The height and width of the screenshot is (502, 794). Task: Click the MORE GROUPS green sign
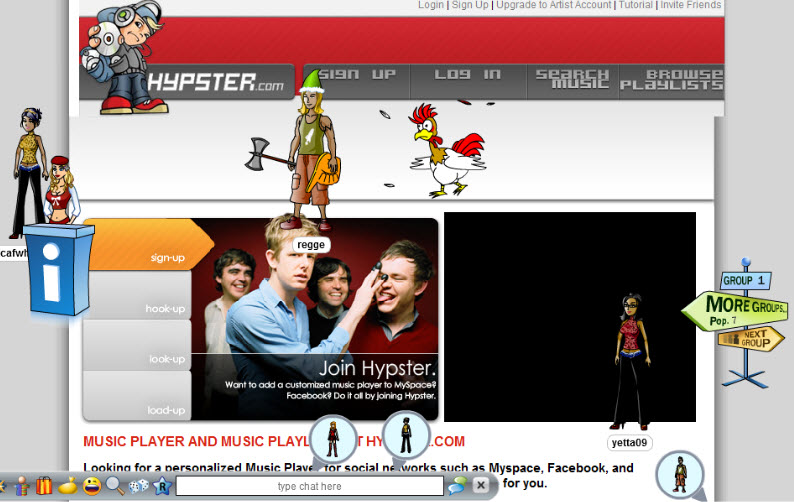tap(735, 311)
